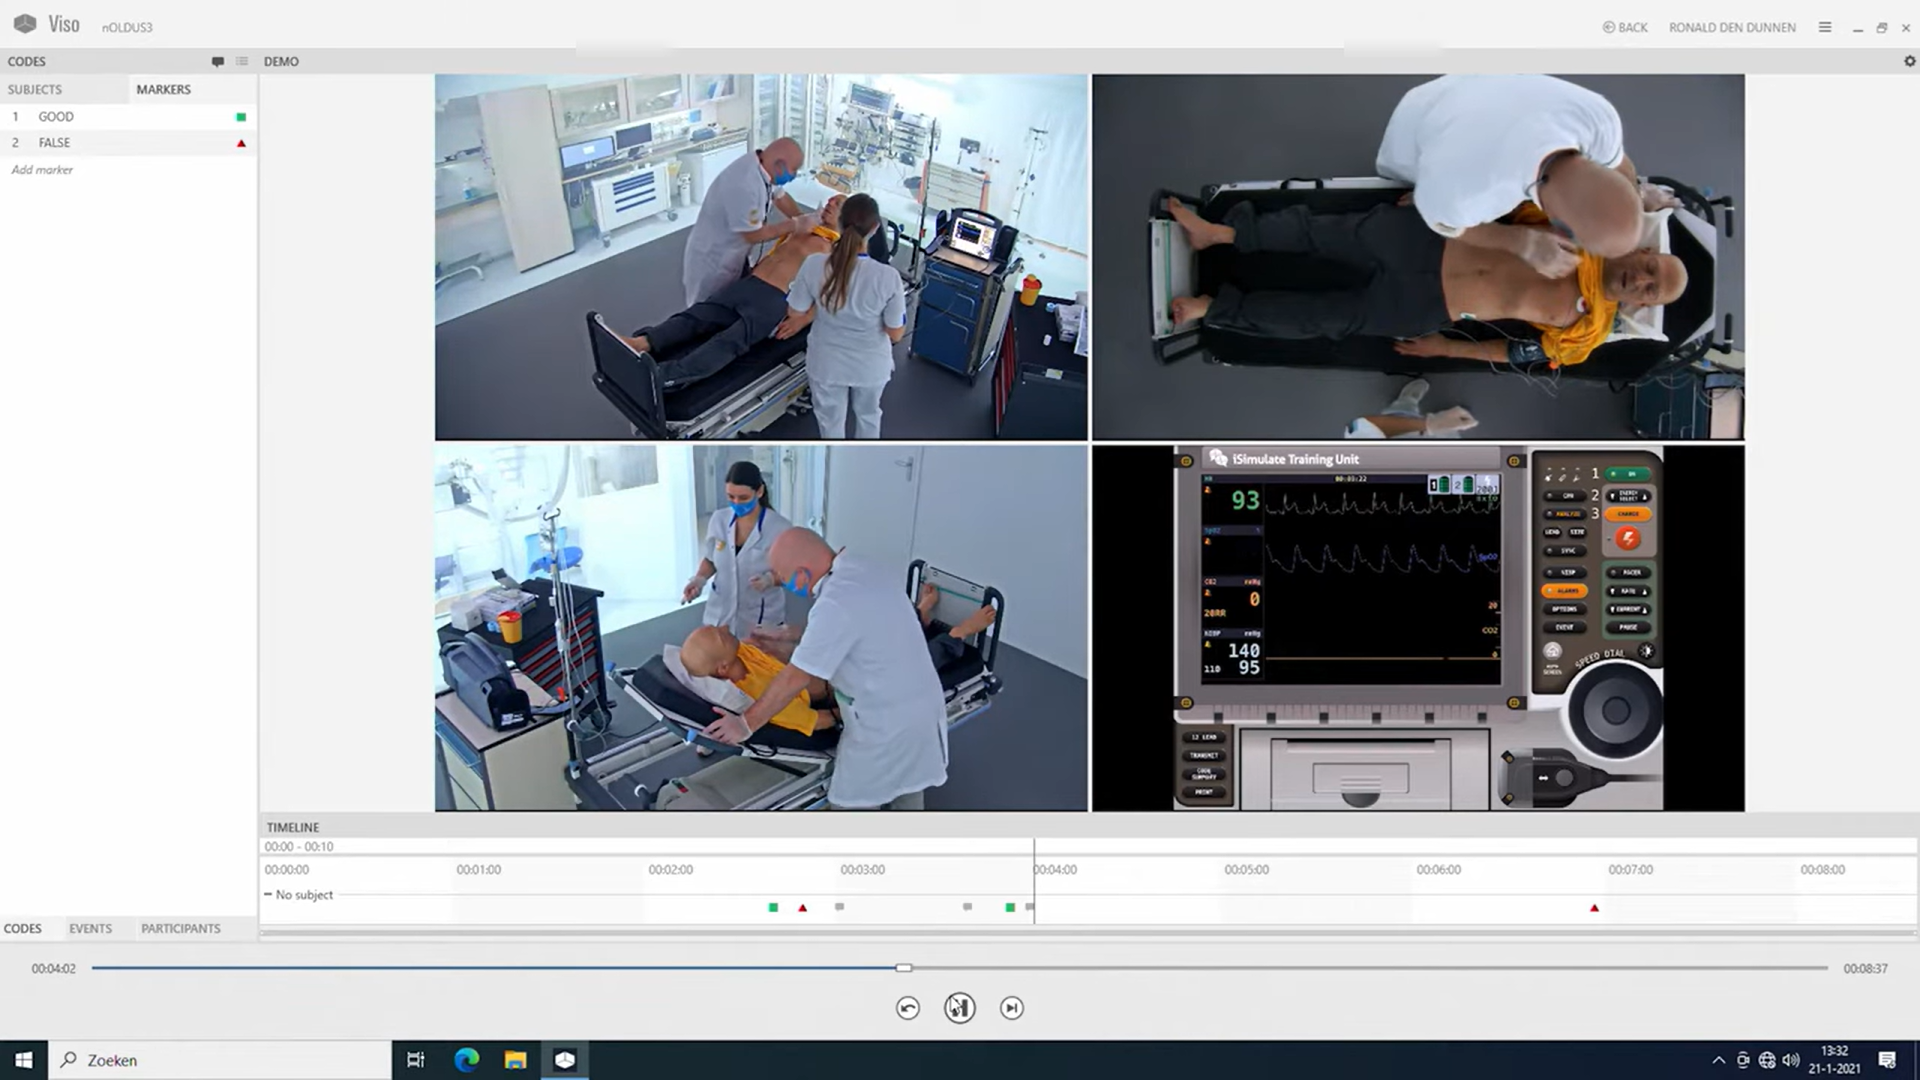Select the Markers tab

pyautogui.click(x=163, y=90)
